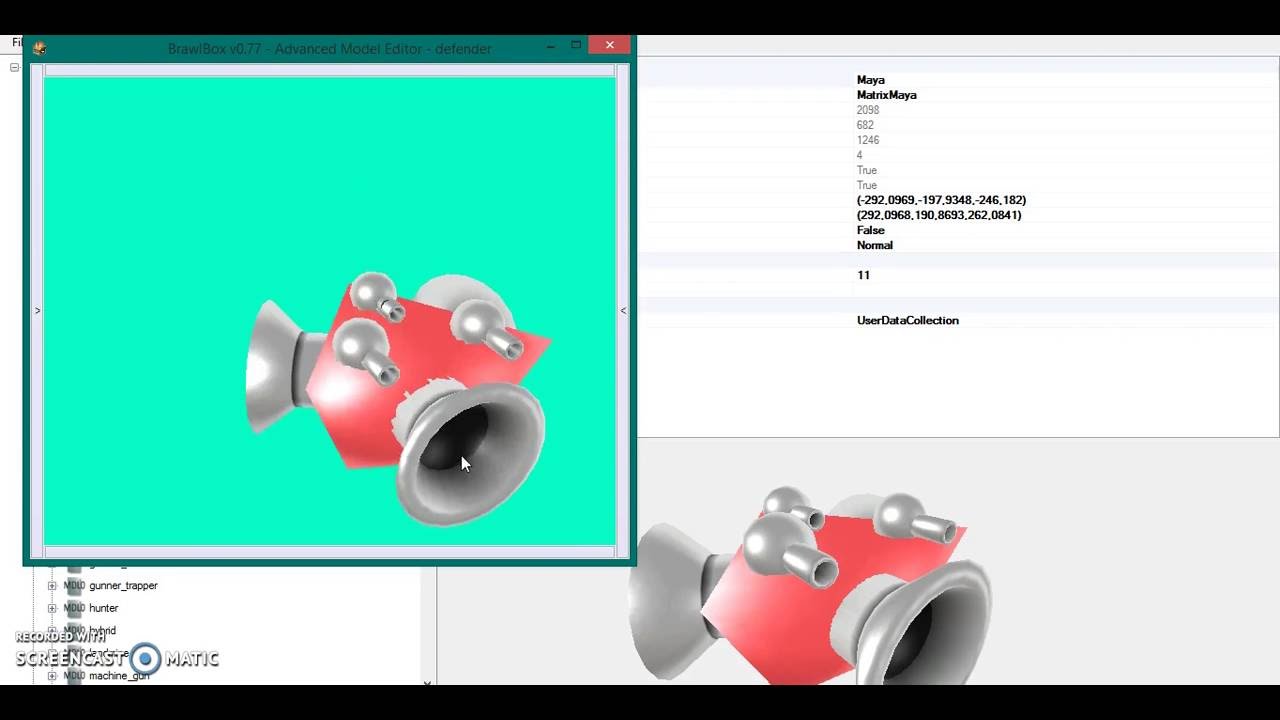1280x720 pixels.
Task: Expand the hunter tree node
Action: coord(52,608)
